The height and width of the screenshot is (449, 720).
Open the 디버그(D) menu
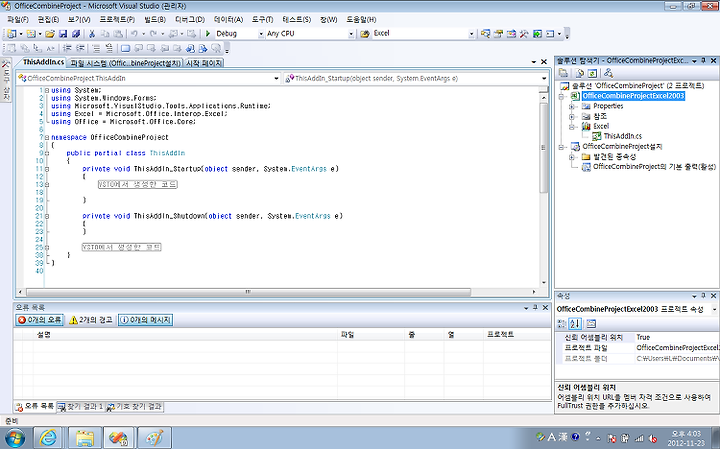point(190,20)
